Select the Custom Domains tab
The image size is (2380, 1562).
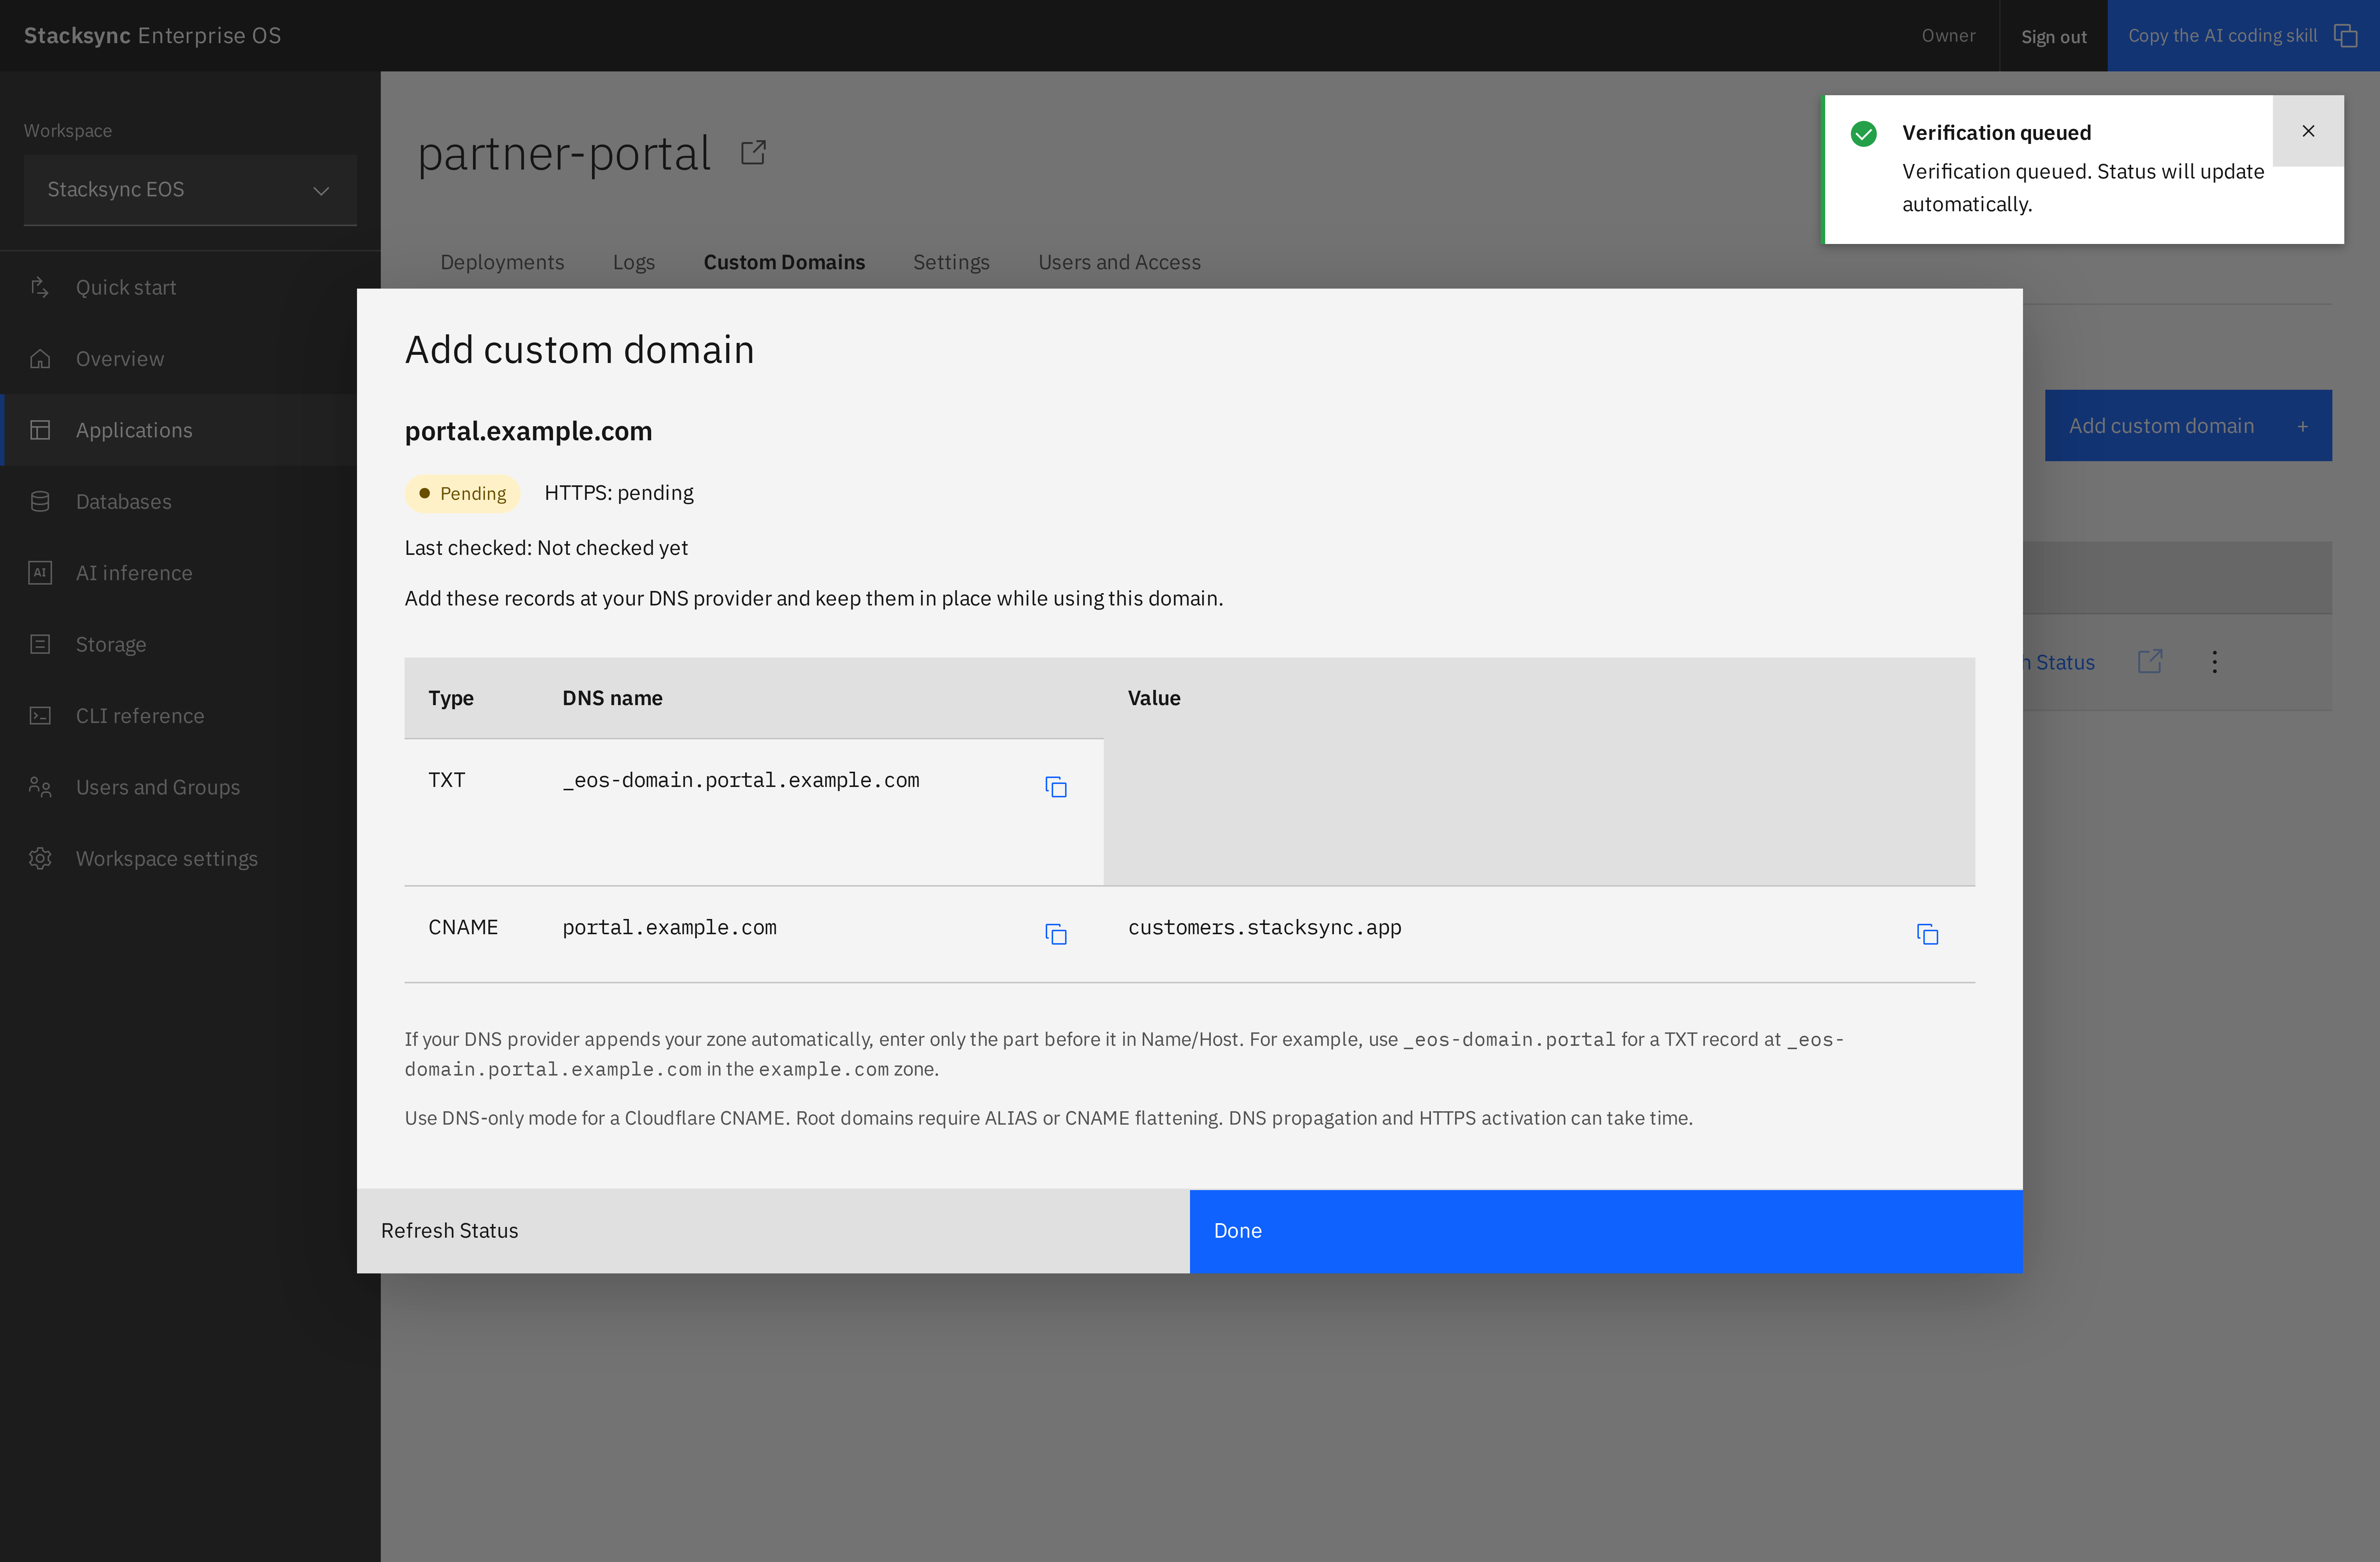click(x=784, y=262)
